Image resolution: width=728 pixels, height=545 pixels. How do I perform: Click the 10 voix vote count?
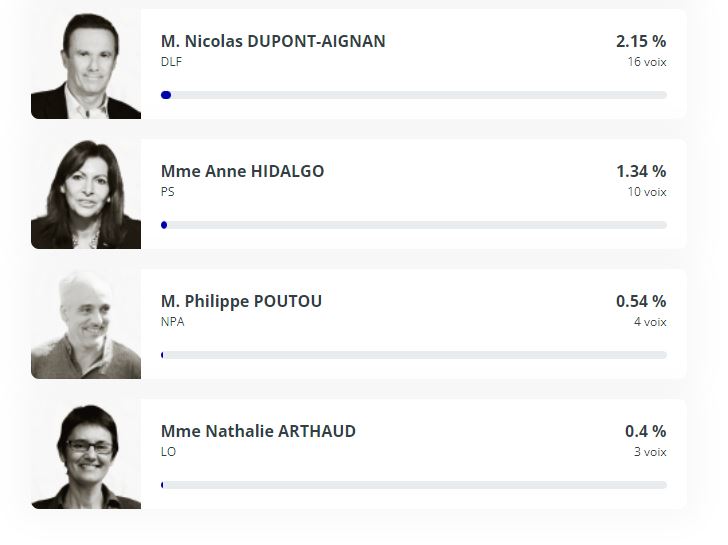(647, 192)
